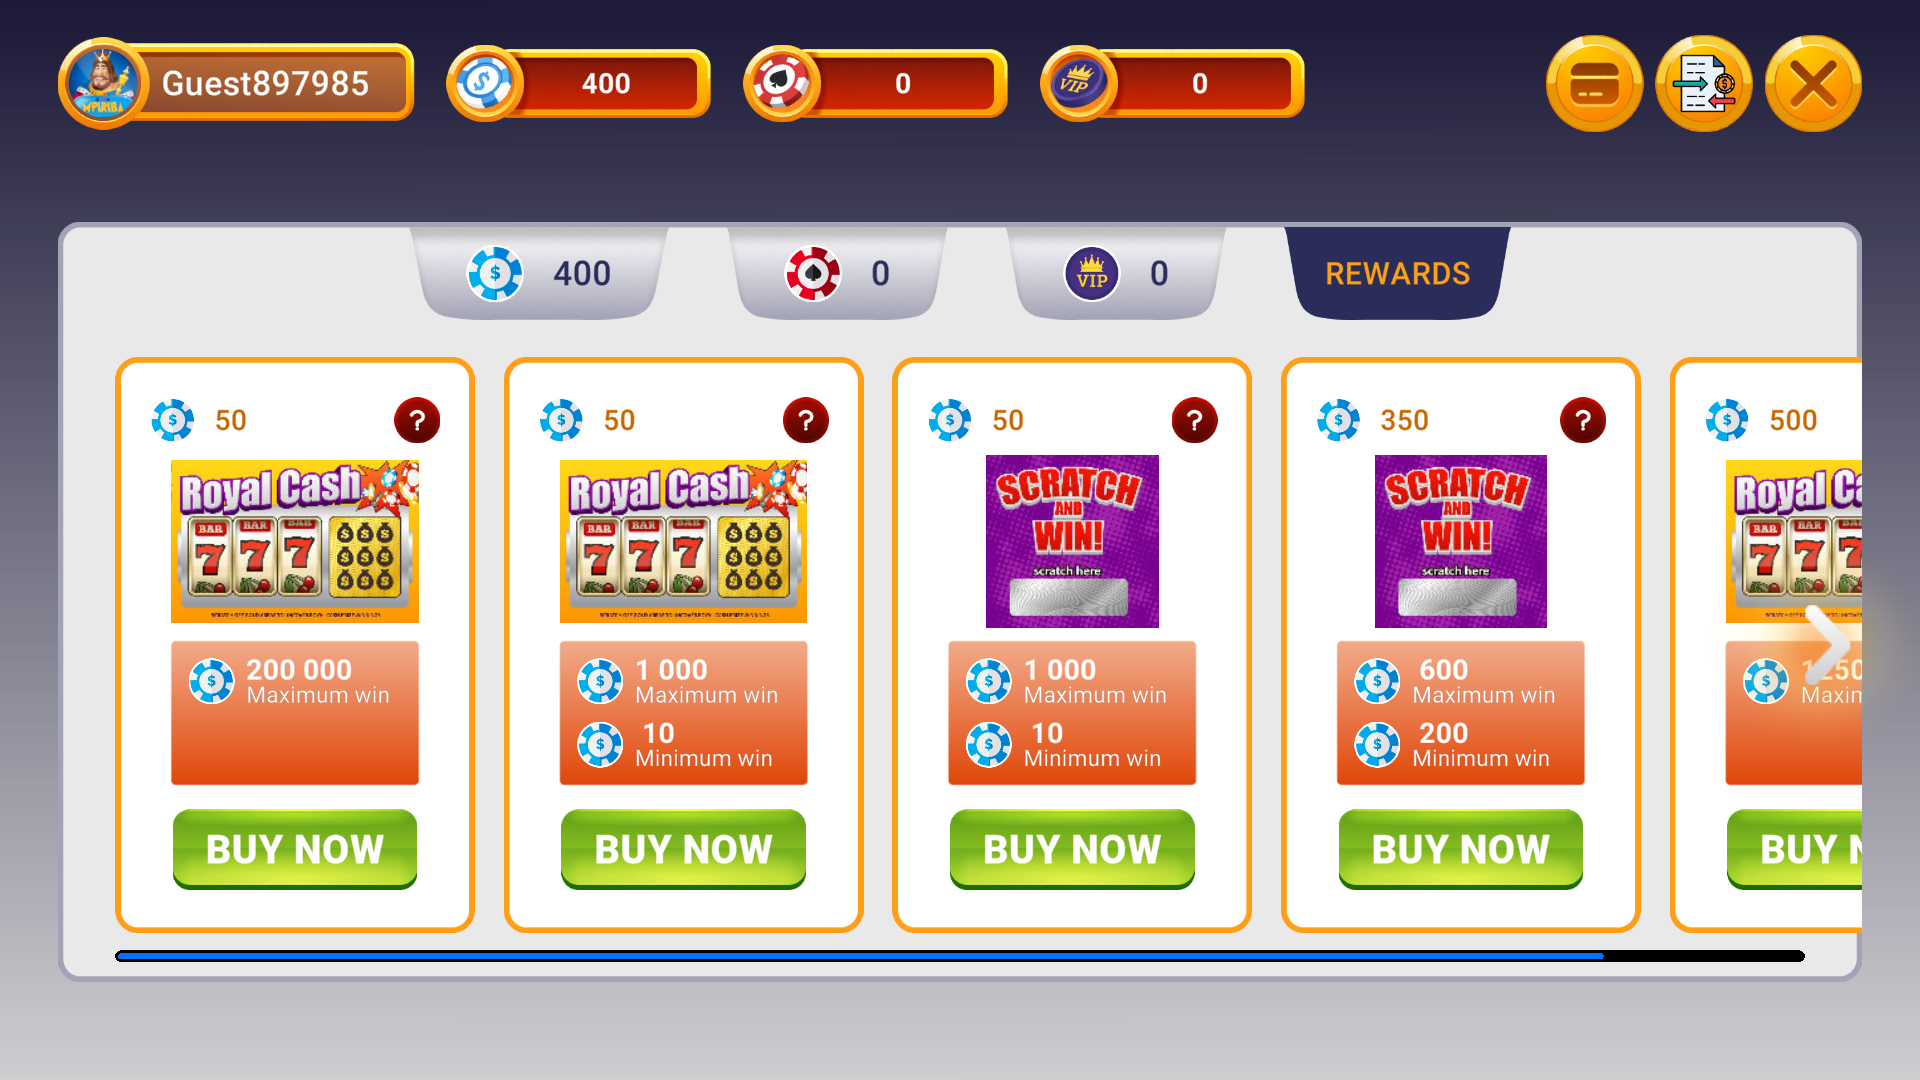Image resolution: width=1920 pixels, height=1080 pixels.
Task: Select the red chips 0 tab
Action: point(838,274)
